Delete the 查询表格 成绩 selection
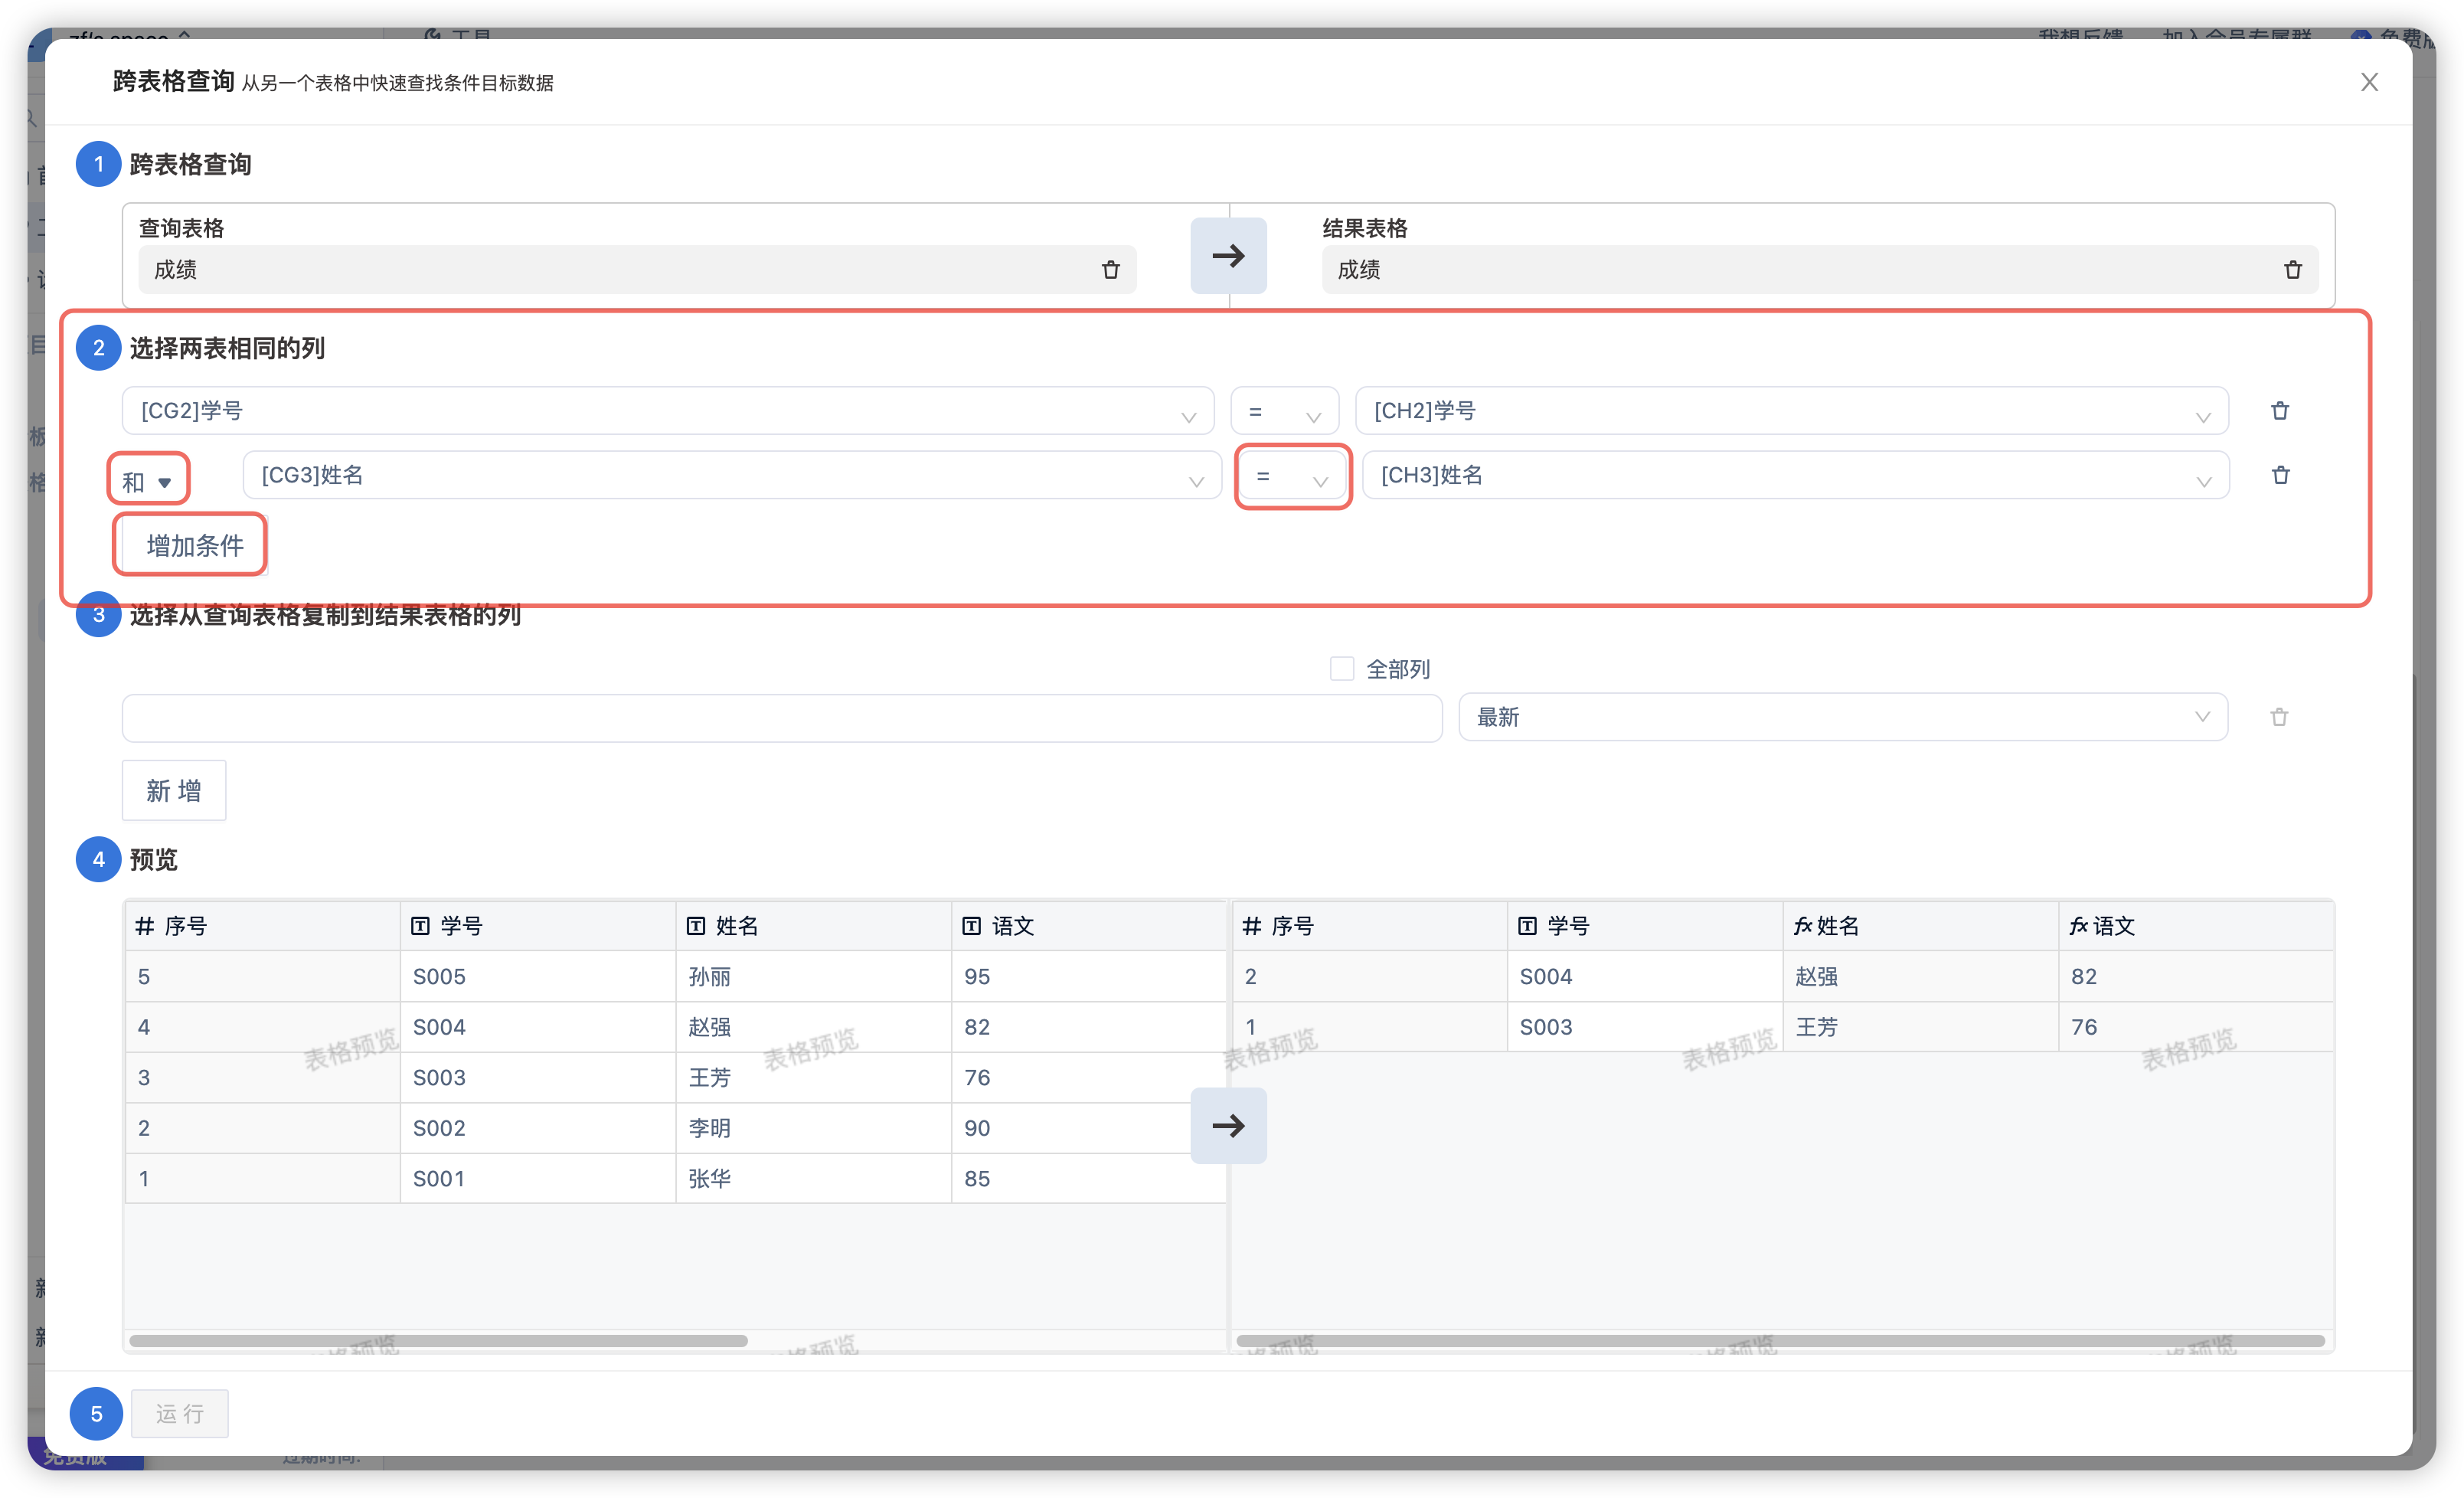 (x=1110, y=270)
